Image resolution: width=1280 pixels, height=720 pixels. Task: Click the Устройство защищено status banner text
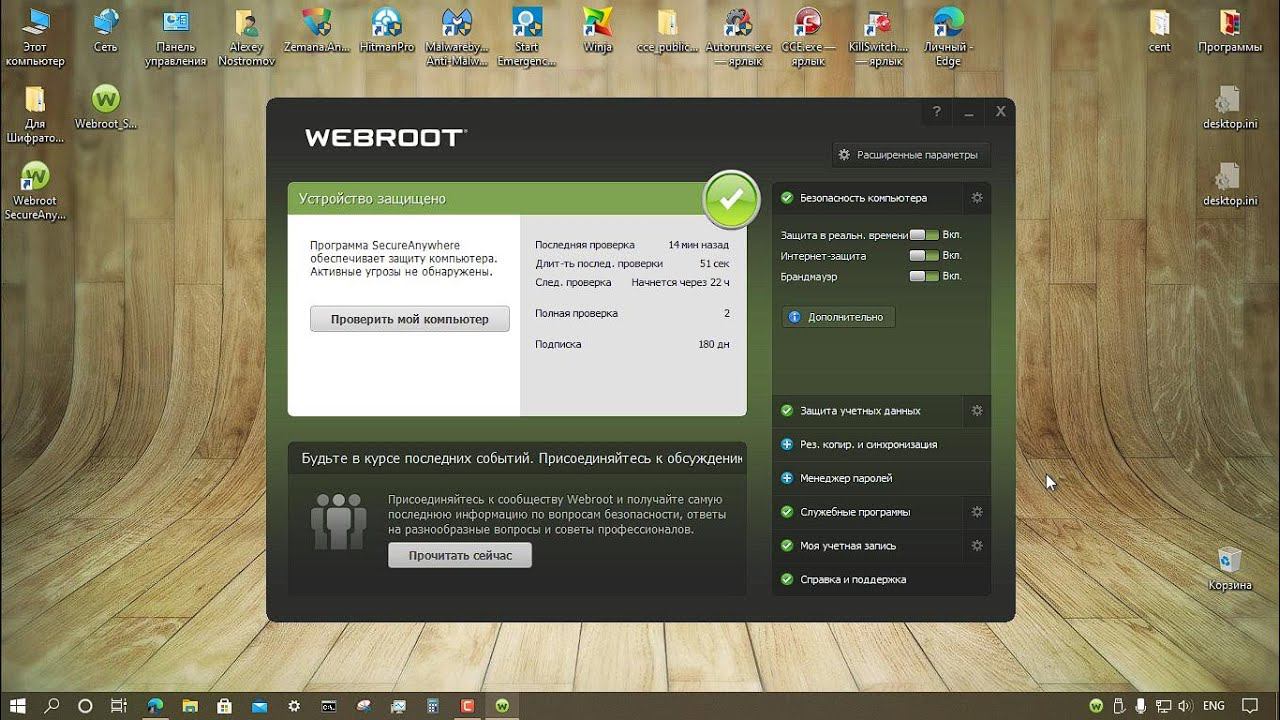click(x=372, y=199)
